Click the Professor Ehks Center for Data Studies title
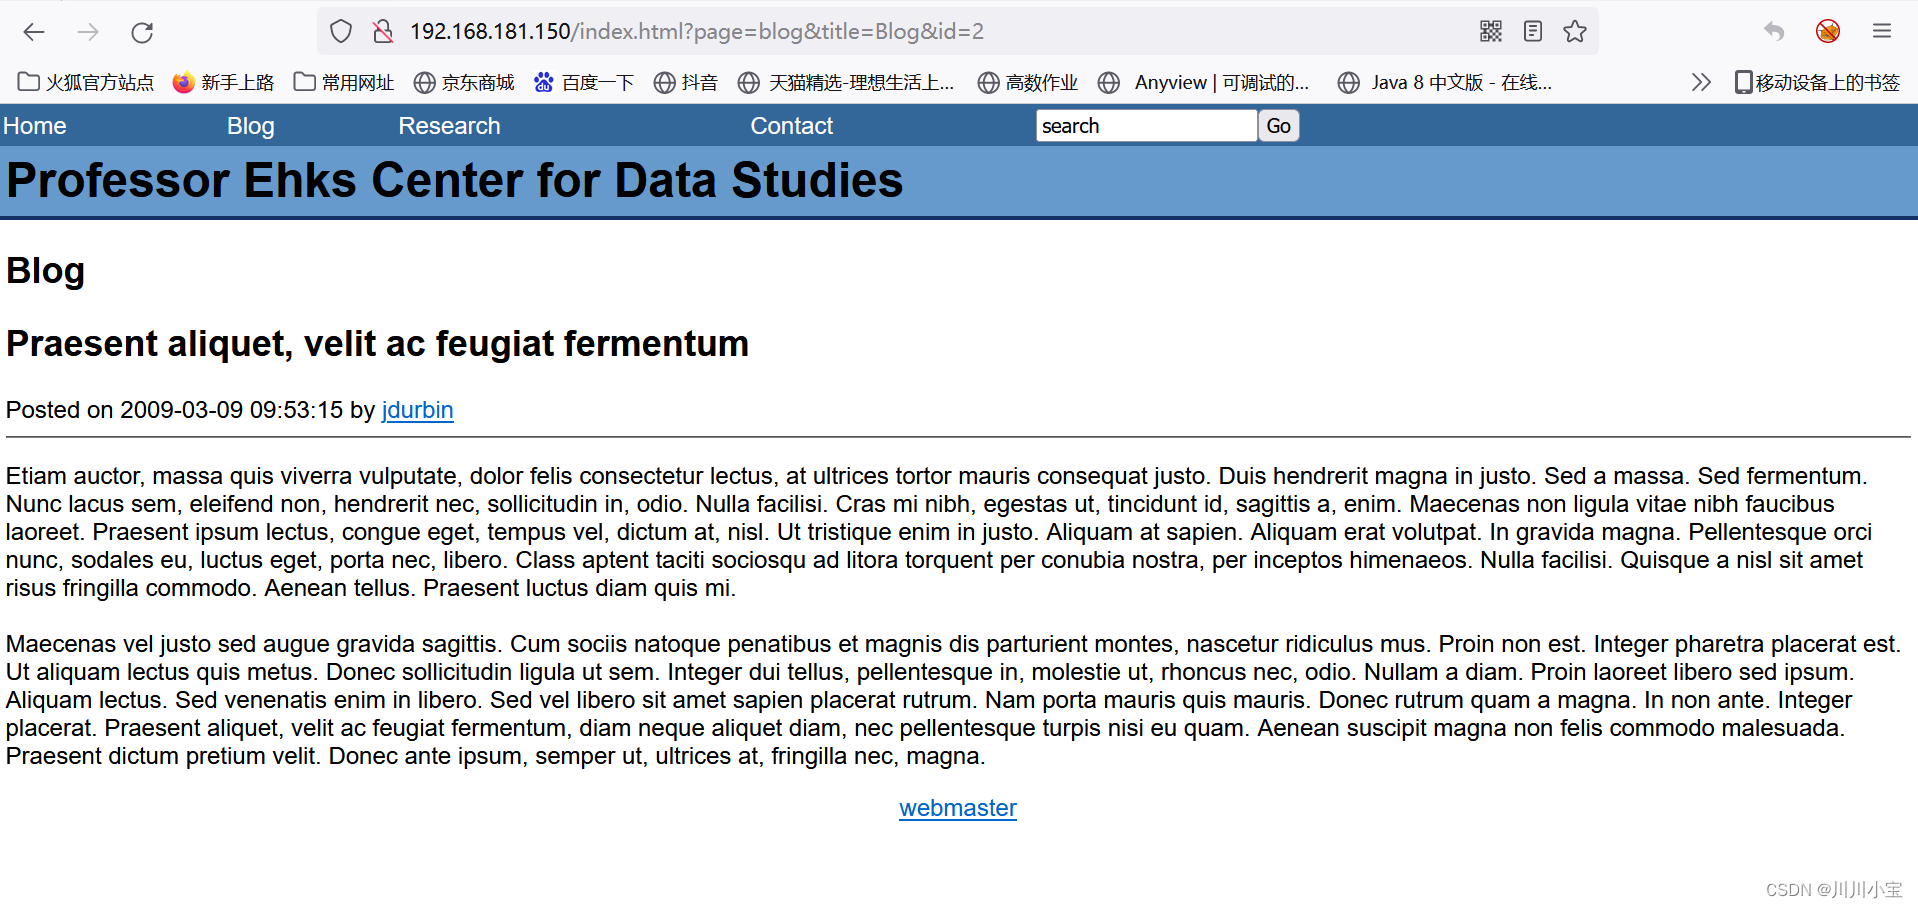 454,181
